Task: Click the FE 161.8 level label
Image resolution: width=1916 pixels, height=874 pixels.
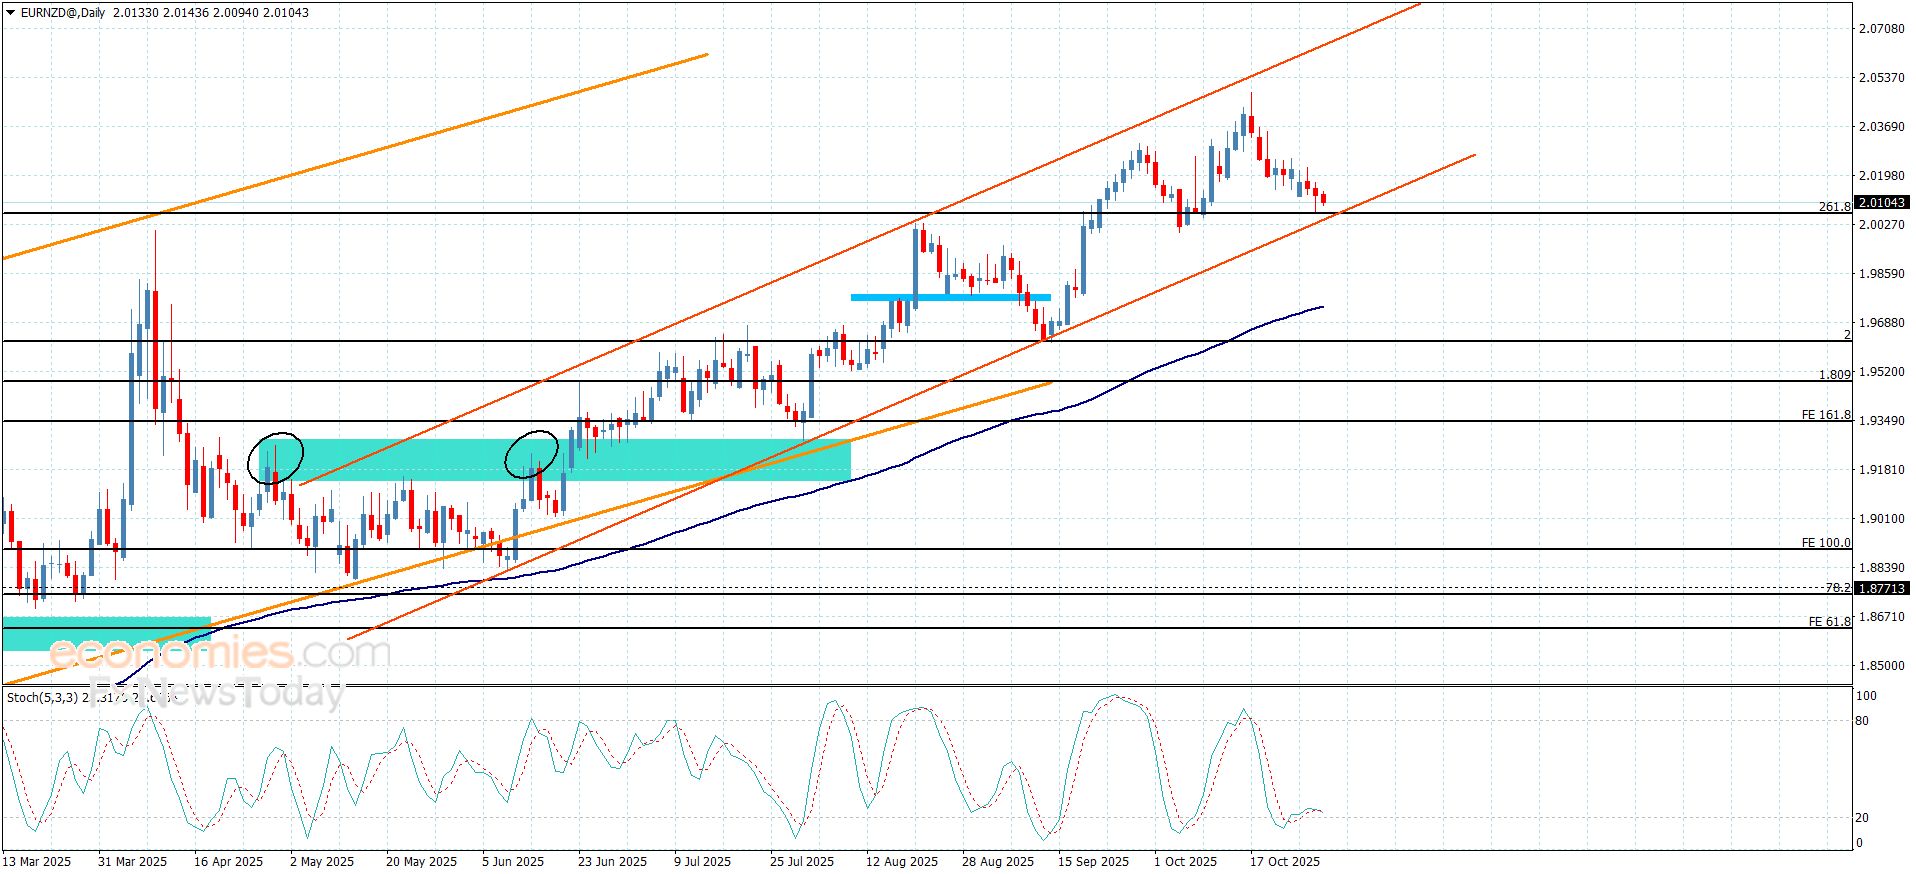Action: (1825, 415)
